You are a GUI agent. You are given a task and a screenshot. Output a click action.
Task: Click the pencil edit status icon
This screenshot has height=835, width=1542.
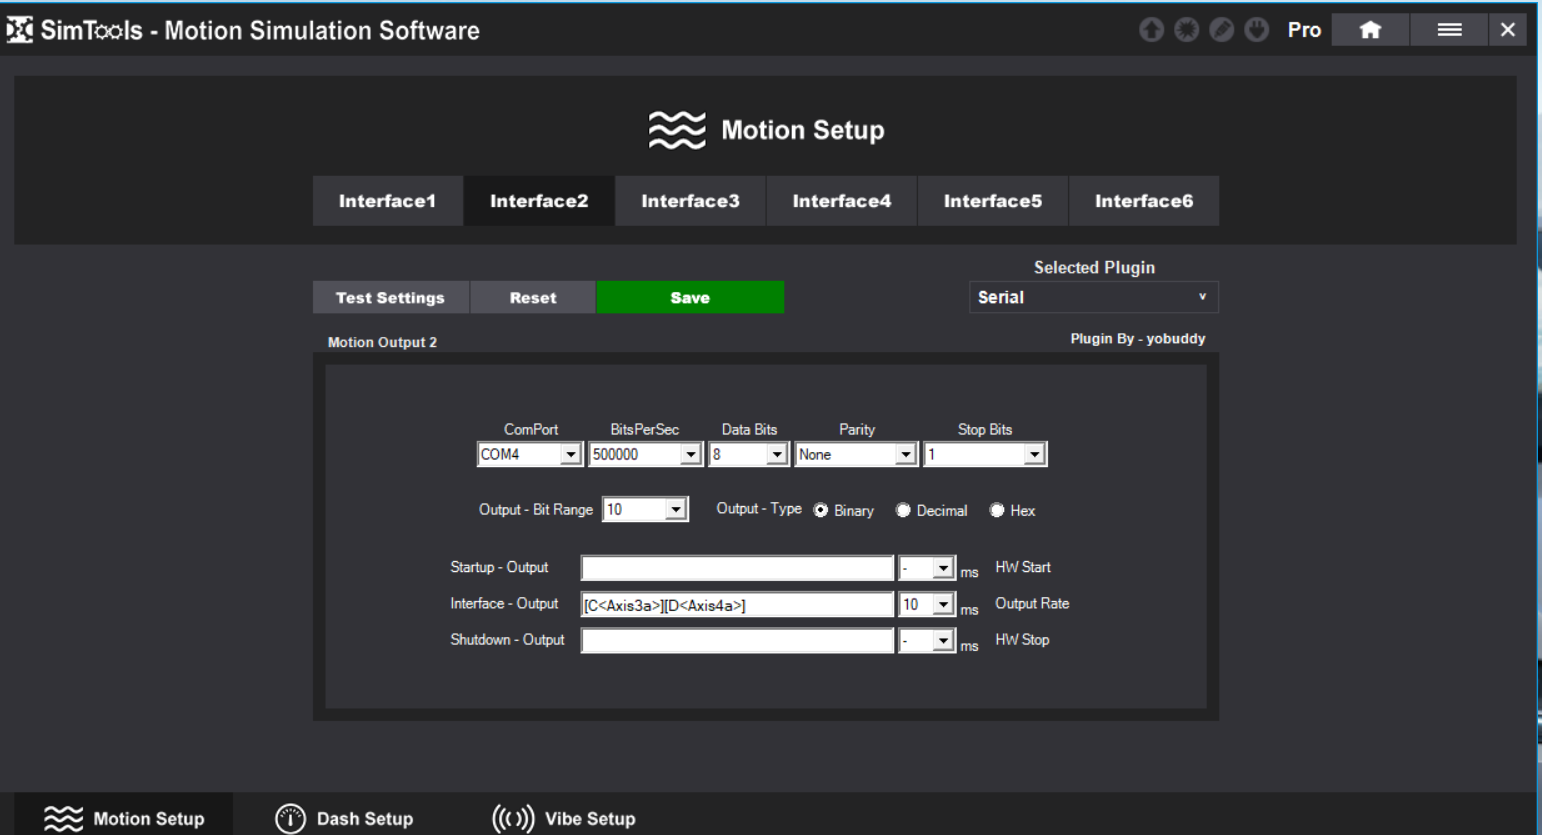tap(1221, 30)
